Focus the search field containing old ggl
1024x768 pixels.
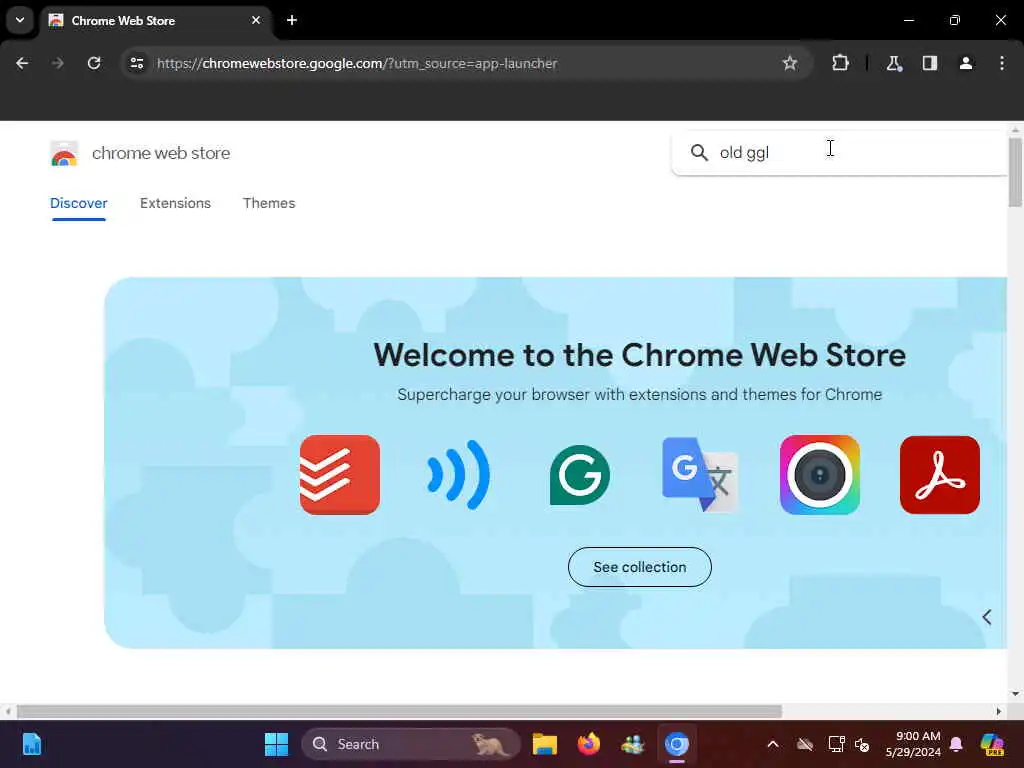tap(839, 153)
